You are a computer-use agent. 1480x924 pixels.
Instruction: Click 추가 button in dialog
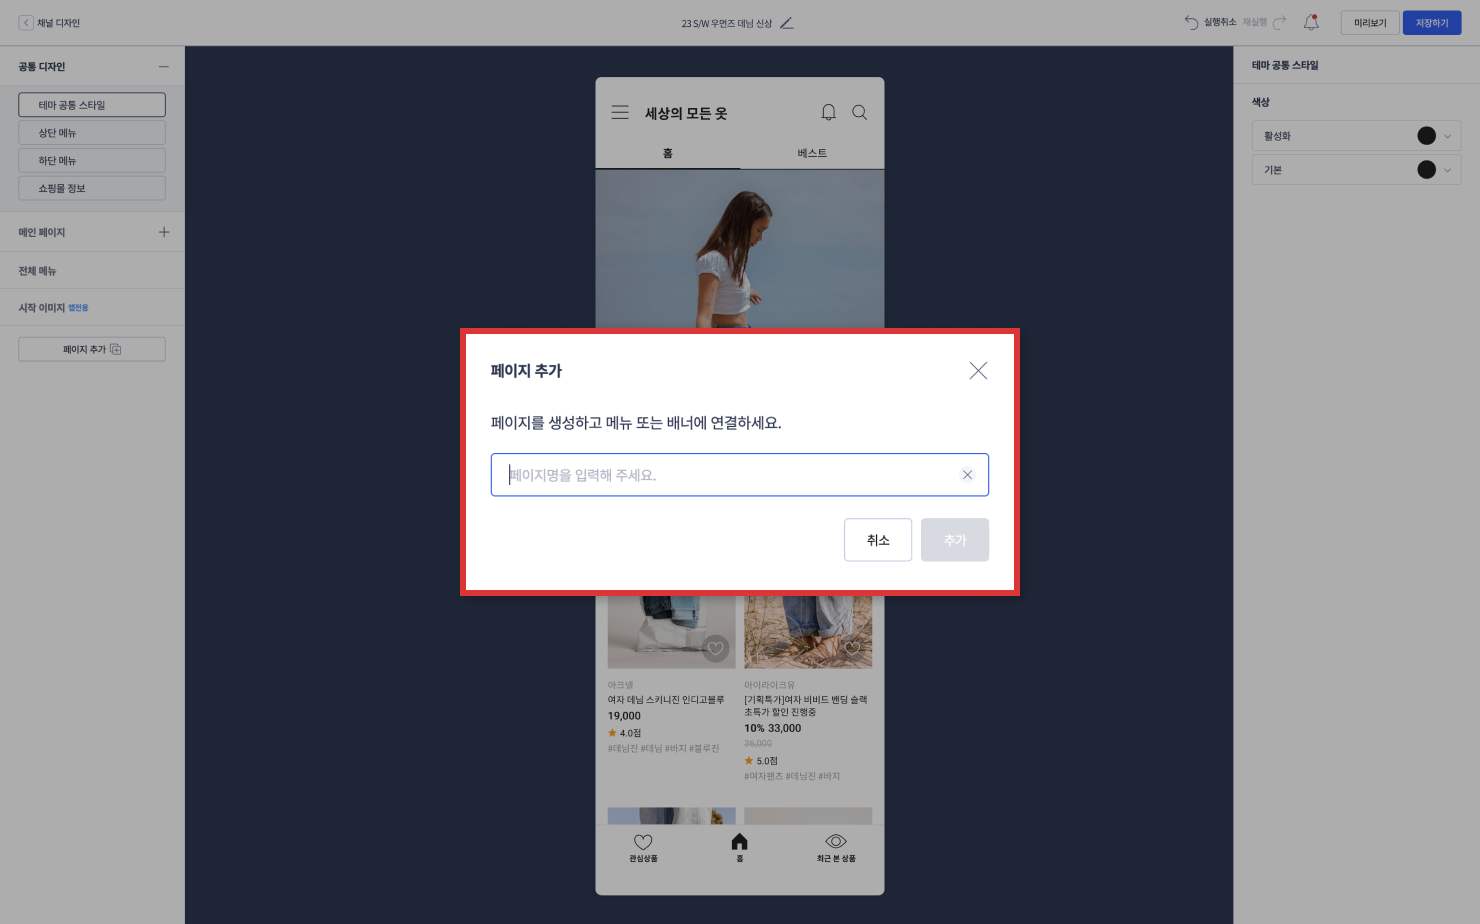pos(955,540)
